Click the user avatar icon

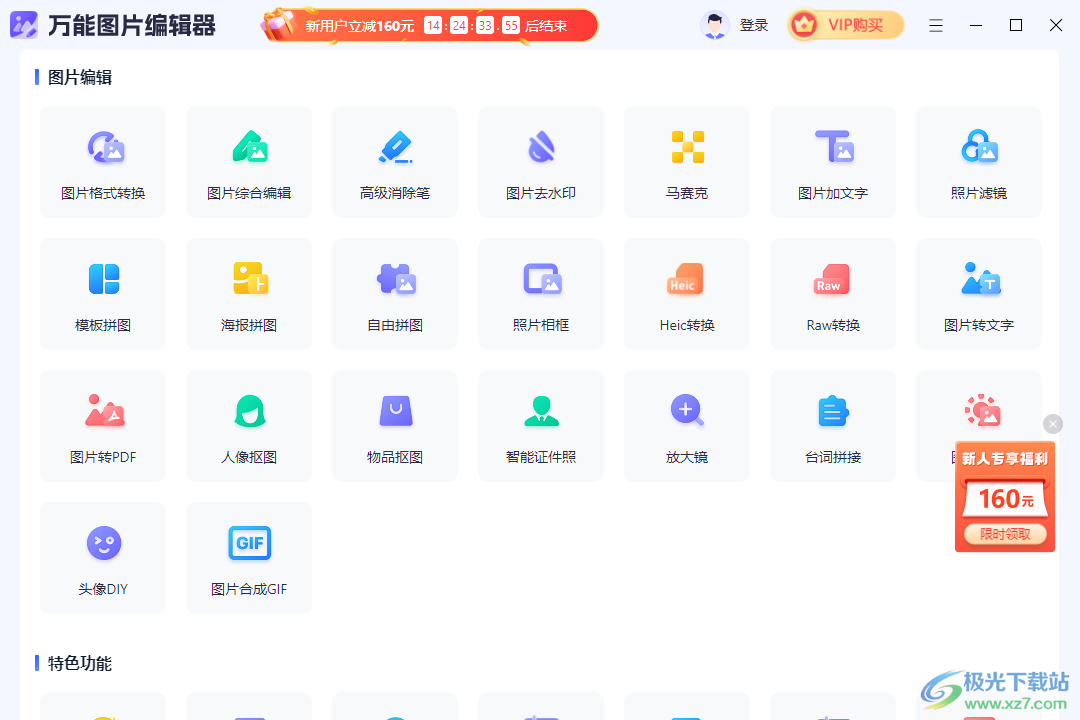(x=714, y=25)
